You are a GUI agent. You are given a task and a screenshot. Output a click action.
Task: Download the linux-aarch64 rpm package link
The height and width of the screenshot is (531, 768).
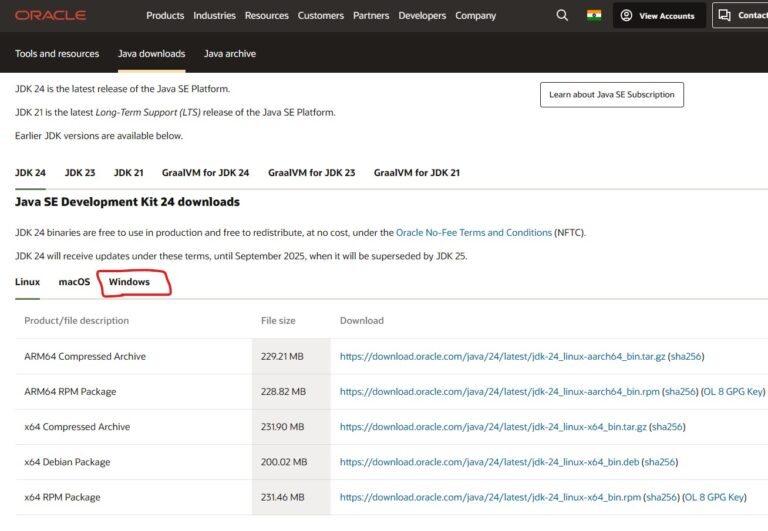point(500,392)
